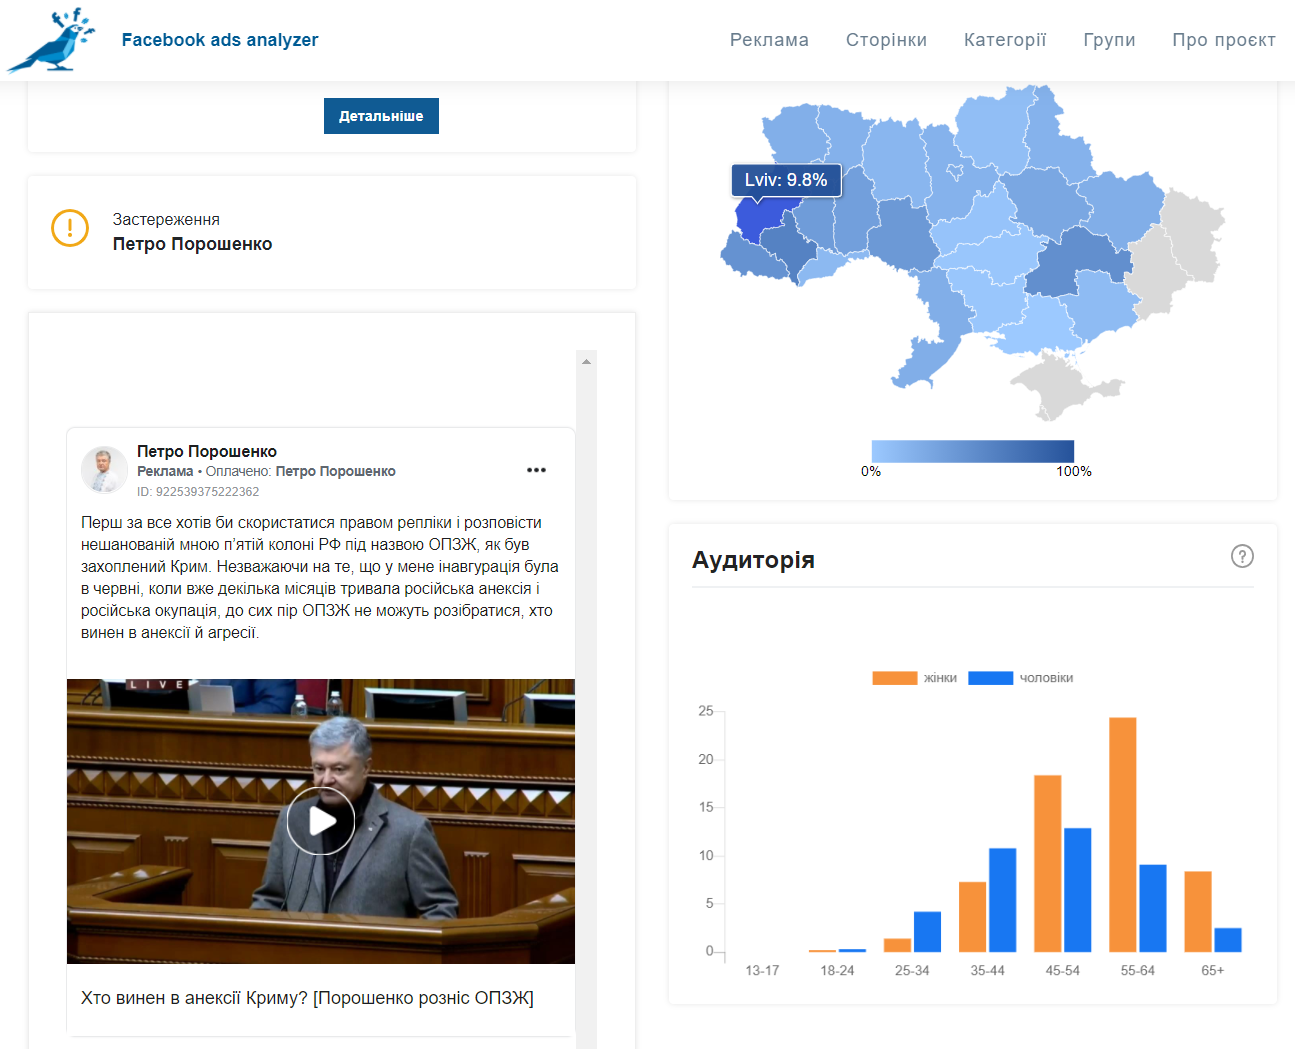Click the orange 45-54 women bar
1295x1049 pixels.
(1048, 863)
